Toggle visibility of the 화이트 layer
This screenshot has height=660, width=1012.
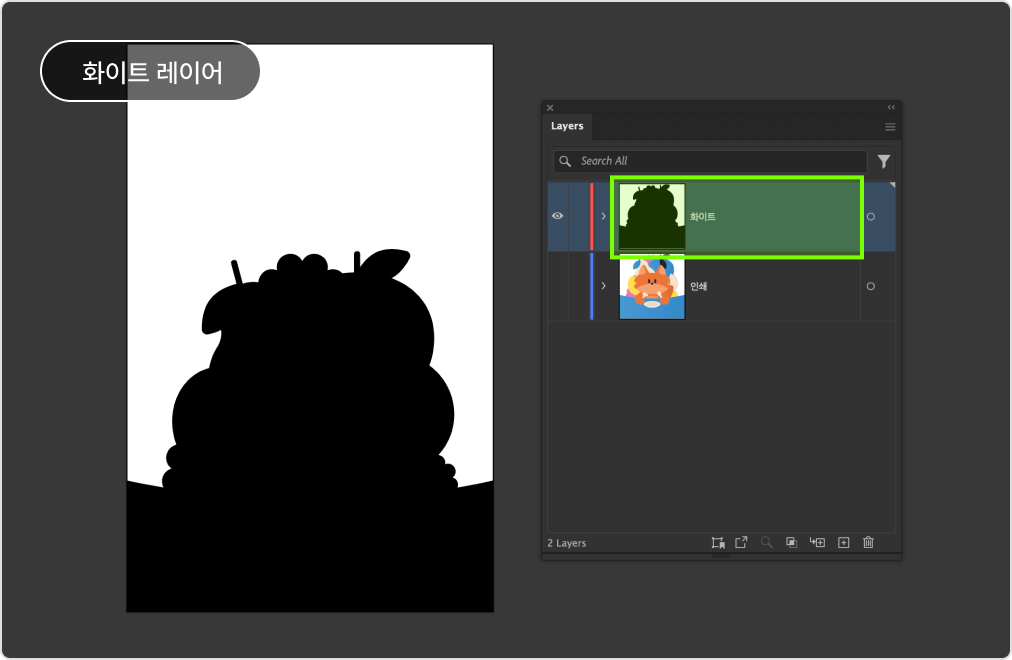(x=557, y=216)
